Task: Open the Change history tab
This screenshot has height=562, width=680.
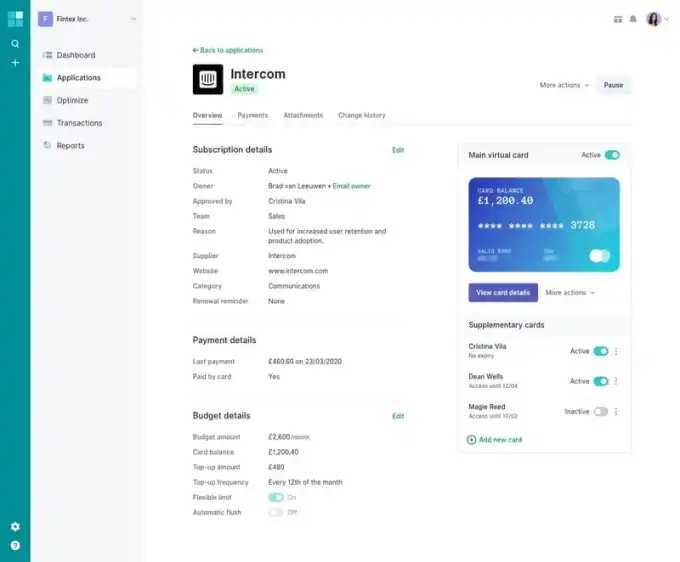Action: pyautogui.click(x=361, y=115)
